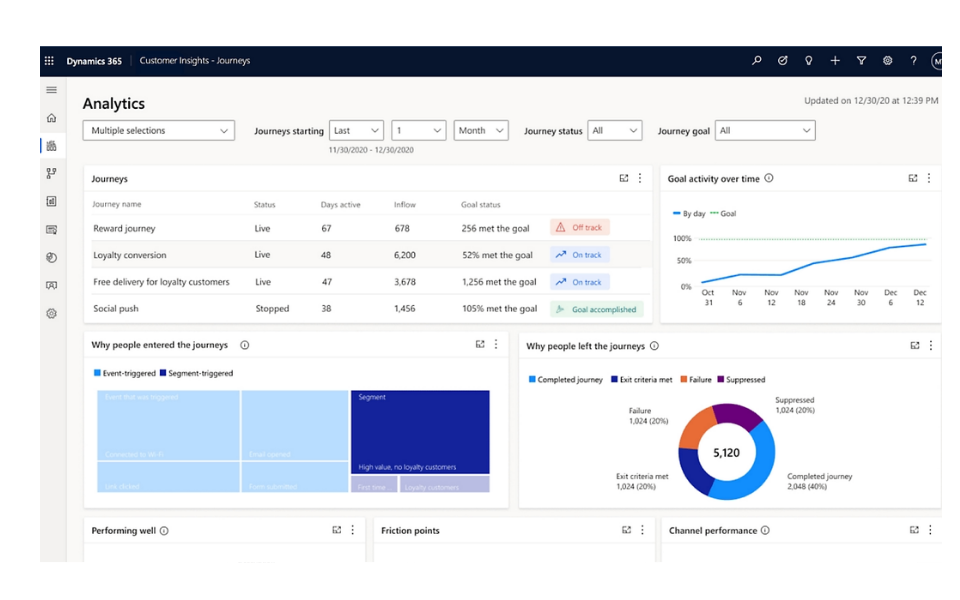Open the advanced filter funnel icon

coord(861,61)
